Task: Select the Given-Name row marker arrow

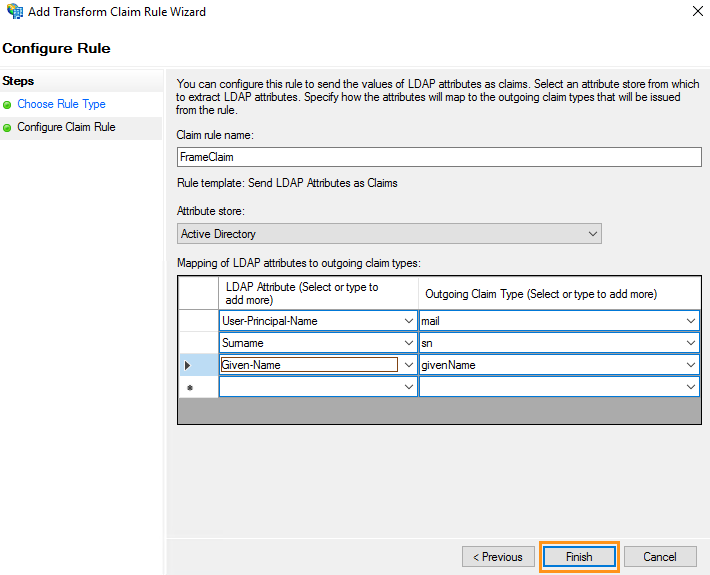Action: tap(188, 365)
